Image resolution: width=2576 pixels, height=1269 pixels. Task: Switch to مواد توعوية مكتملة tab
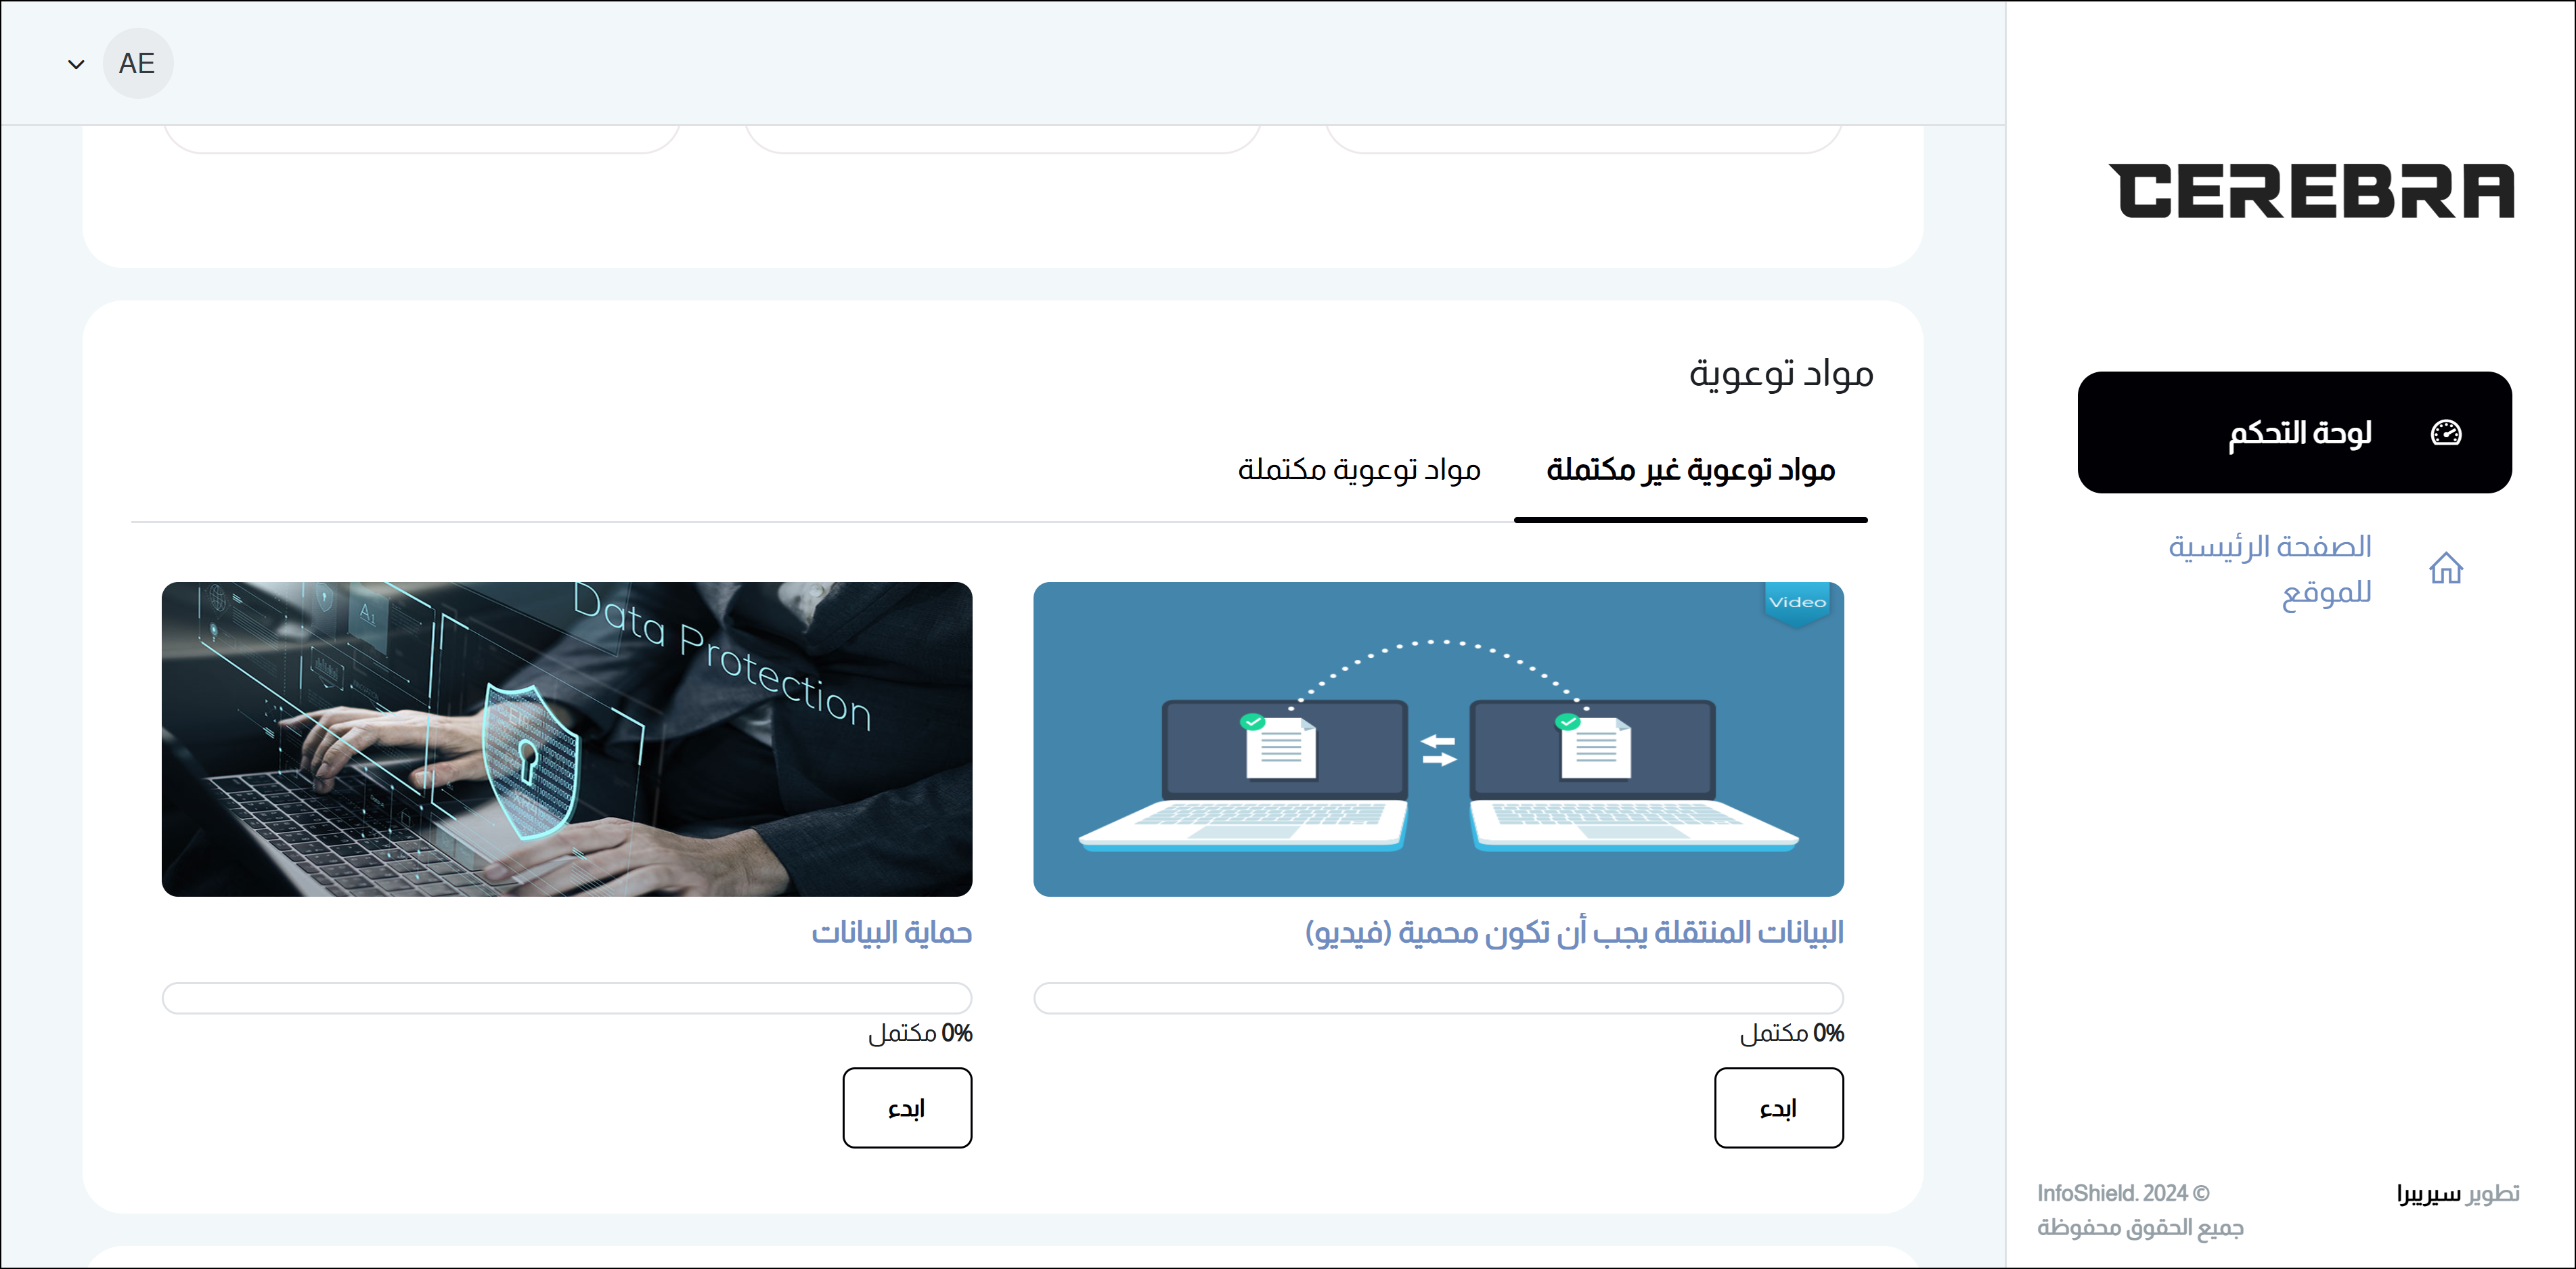tap(1359, 470)
